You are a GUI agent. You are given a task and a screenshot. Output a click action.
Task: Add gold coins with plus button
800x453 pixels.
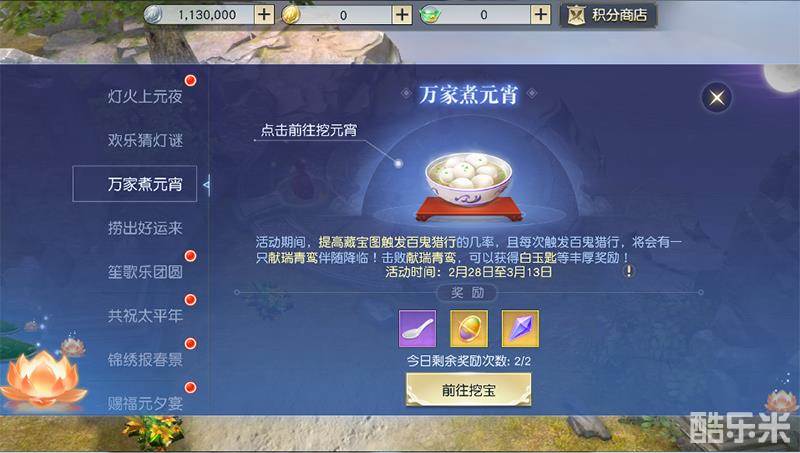point(402,15)
